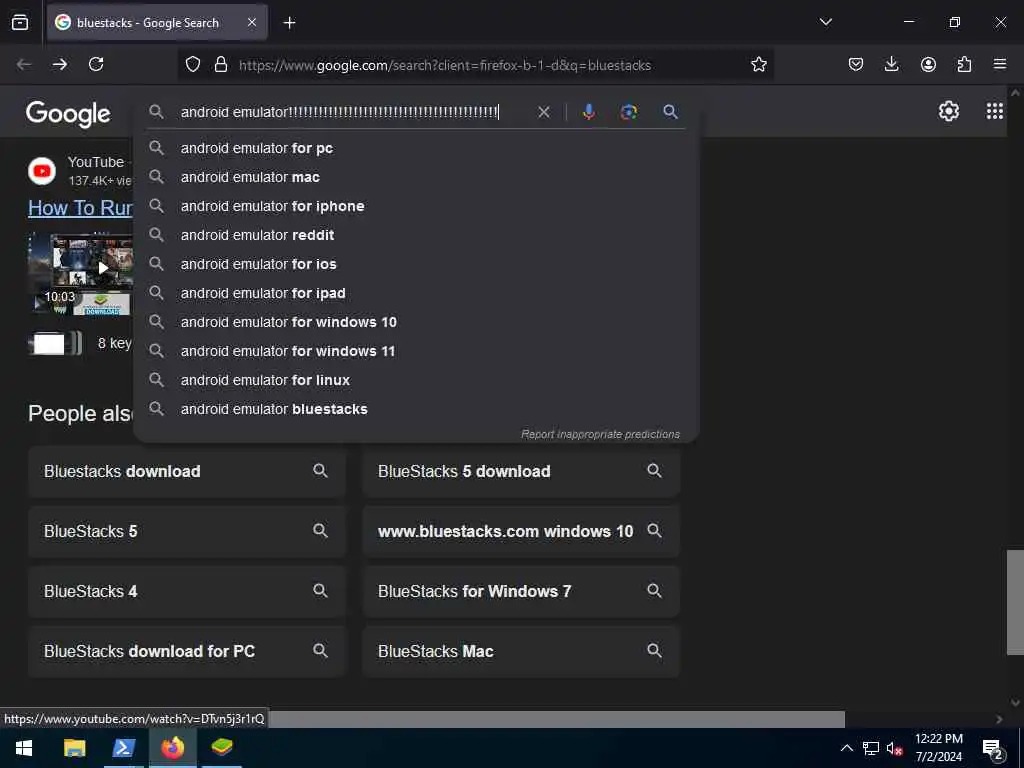Open Windows notification center
Screen dimensions: 1024x768
pos(993,749)
